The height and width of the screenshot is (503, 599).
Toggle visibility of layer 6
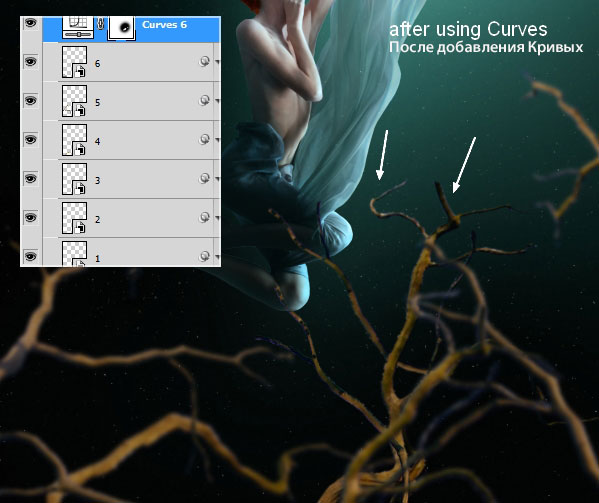coord(31,61)
